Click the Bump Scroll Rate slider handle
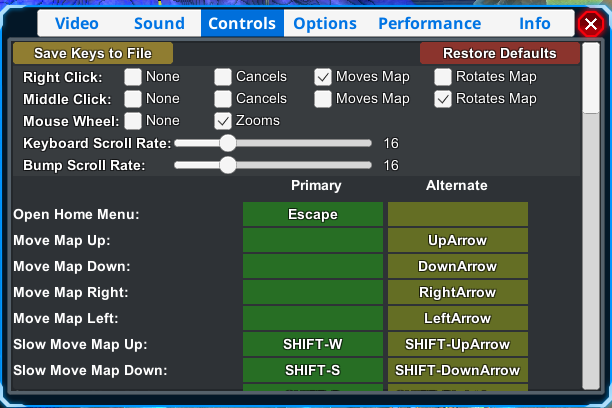The width and height of the screenshot is (612, 408). tap(227, 165)
